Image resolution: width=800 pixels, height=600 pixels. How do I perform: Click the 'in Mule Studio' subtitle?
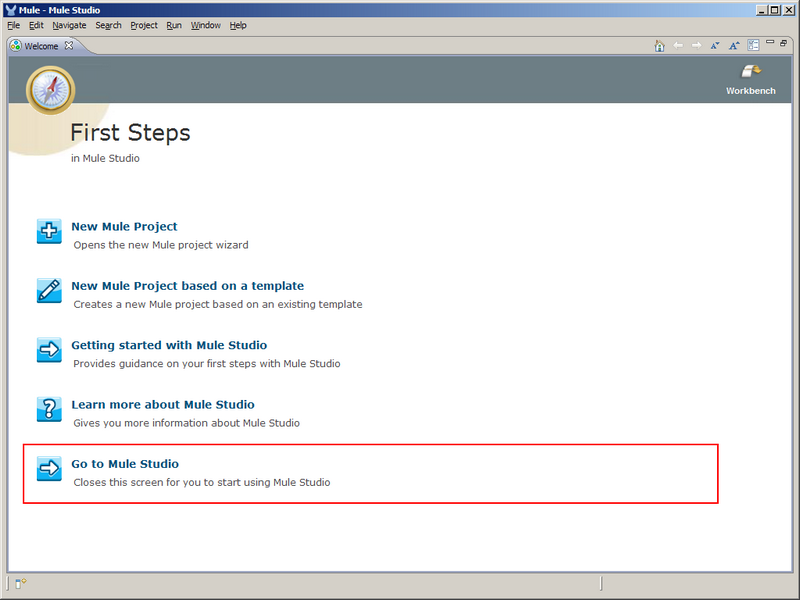(105, 158)
